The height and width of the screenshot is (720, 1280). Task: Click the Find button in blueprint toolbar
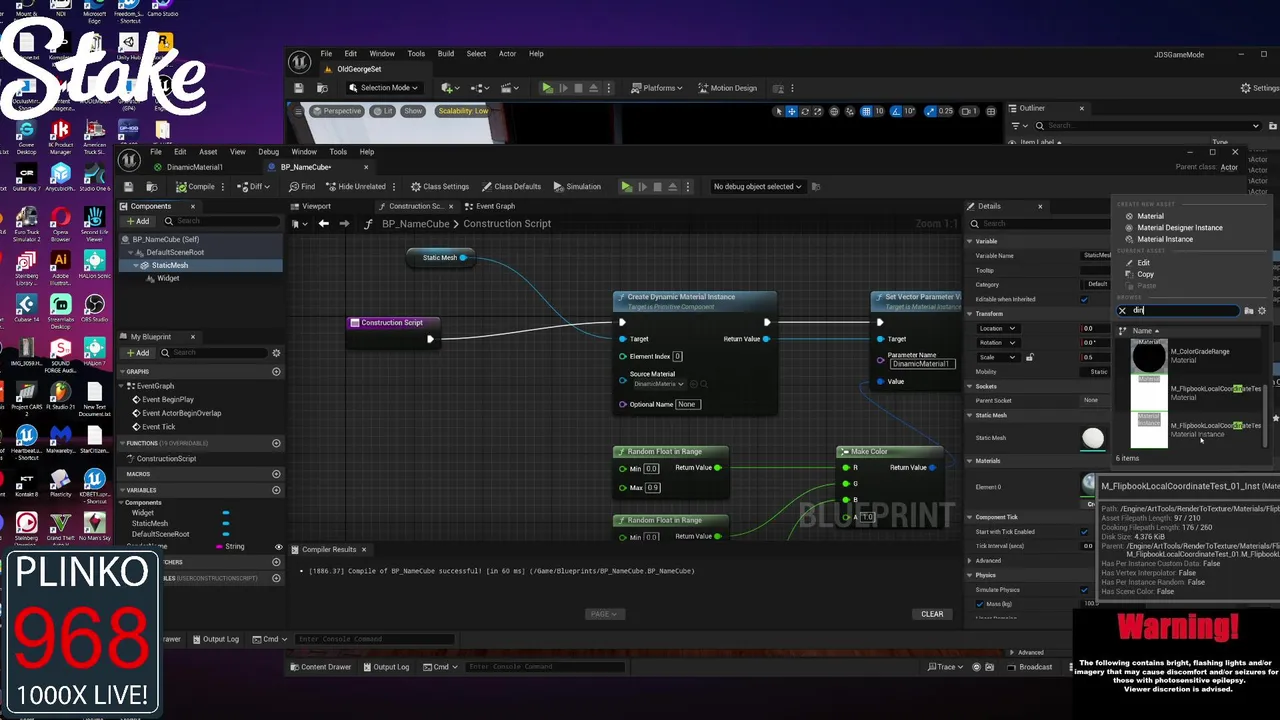tap(302, 186)
